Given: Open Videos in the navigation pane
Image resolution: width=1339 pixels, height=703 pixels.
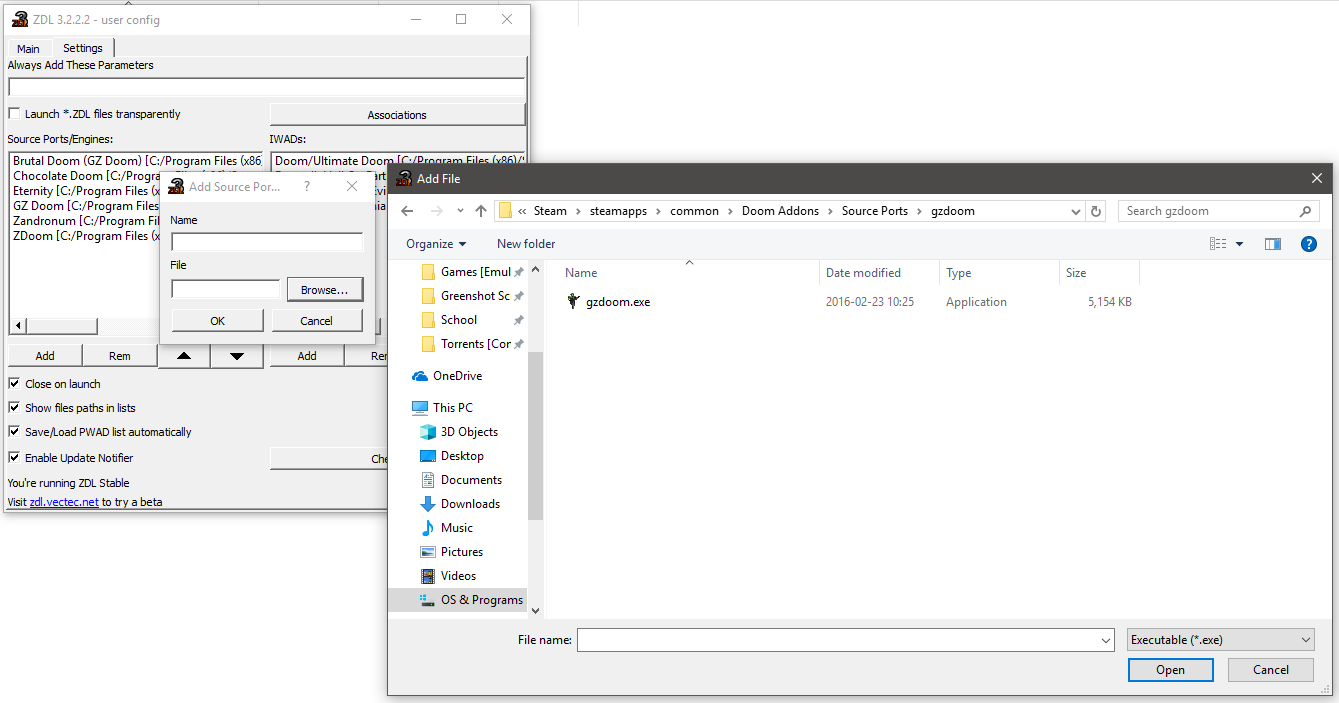Looking at the screenshot, I should 458,576.
